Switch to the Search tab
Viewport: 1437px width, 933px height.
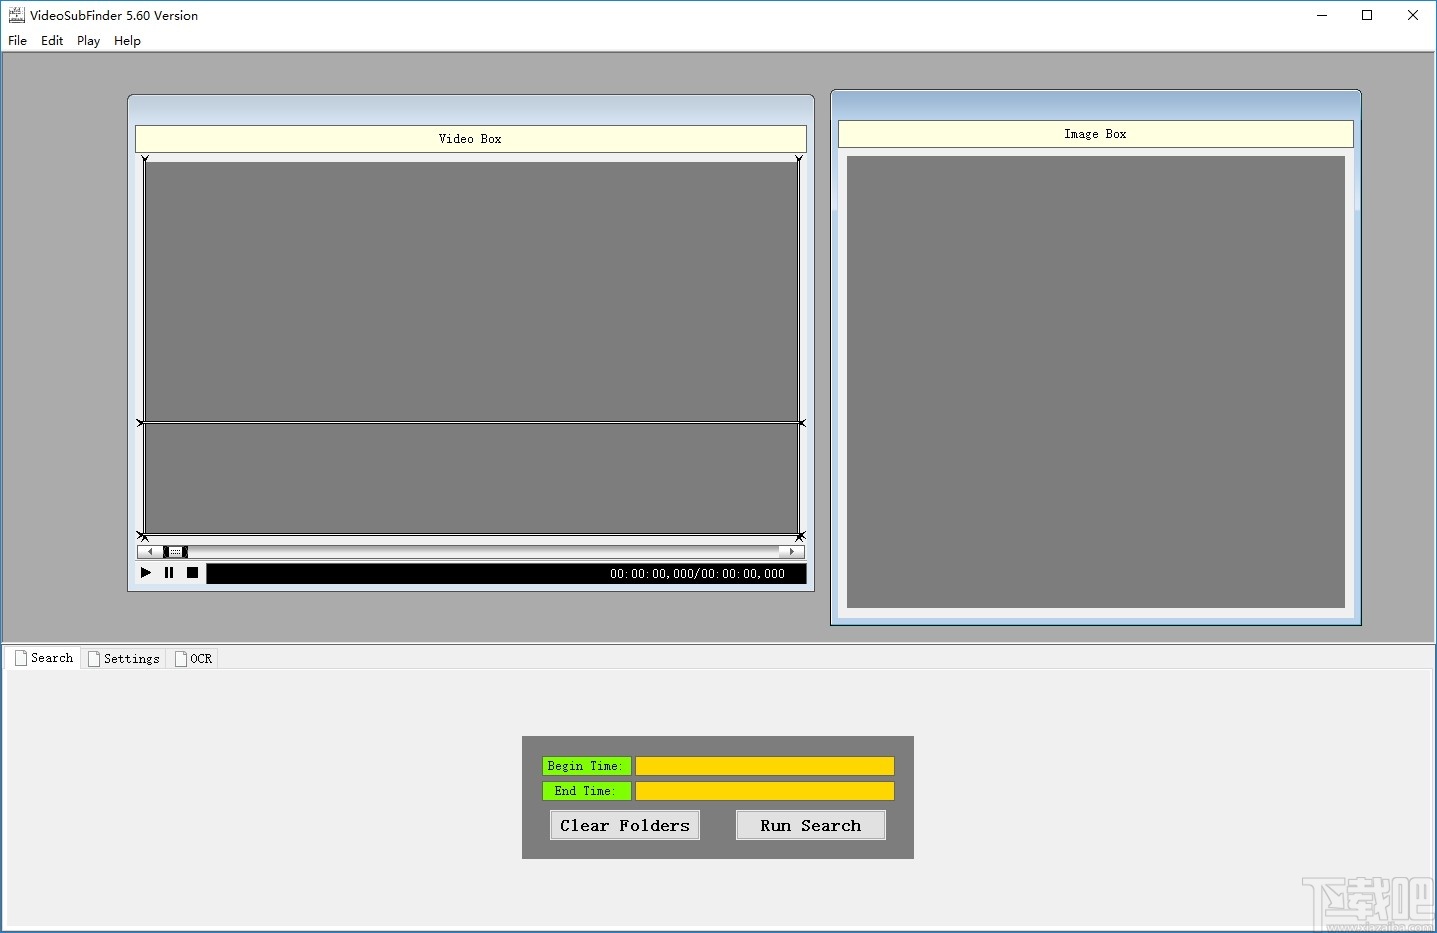(43, 658)
